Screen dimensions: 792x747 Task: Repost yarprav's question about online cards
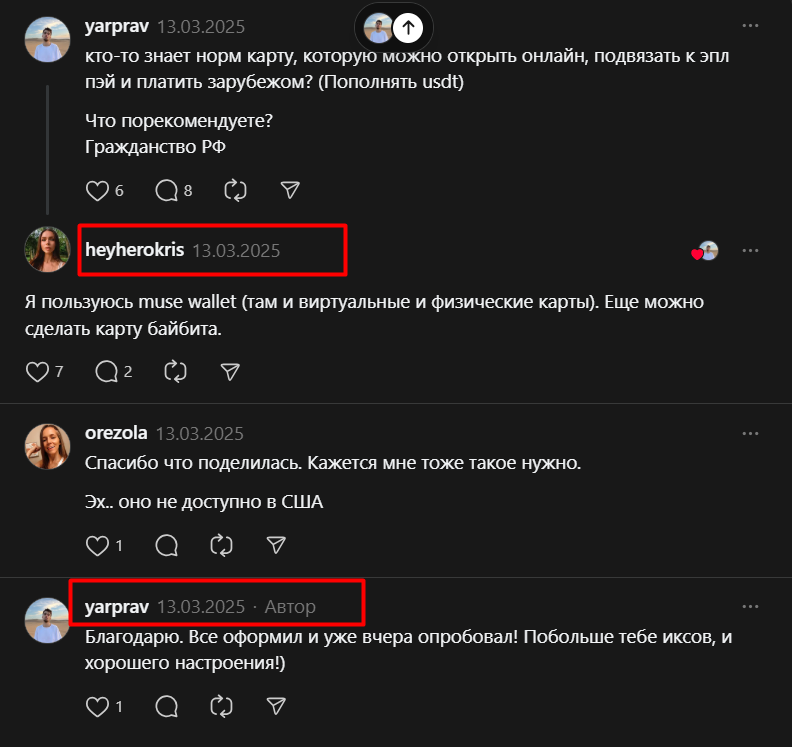(x=236, y=190)
